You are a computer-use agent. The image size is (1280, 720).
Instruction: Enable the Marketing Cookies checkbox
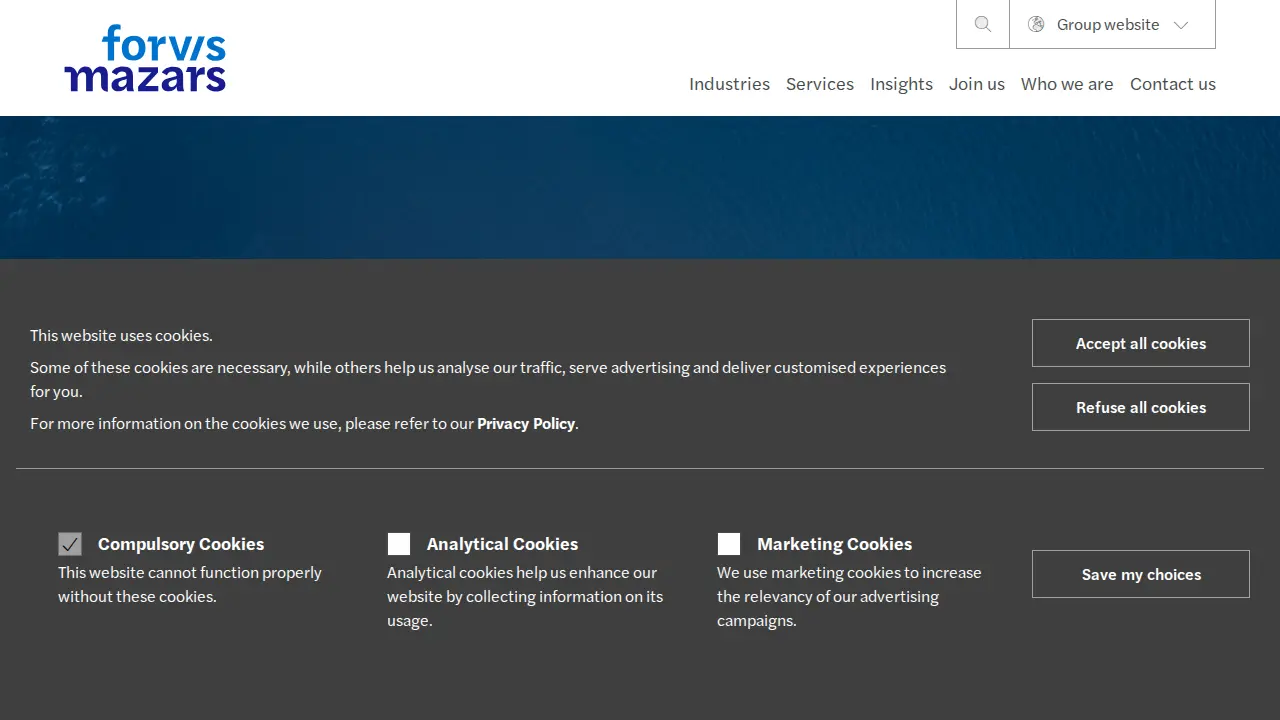(x=729, y=544)
